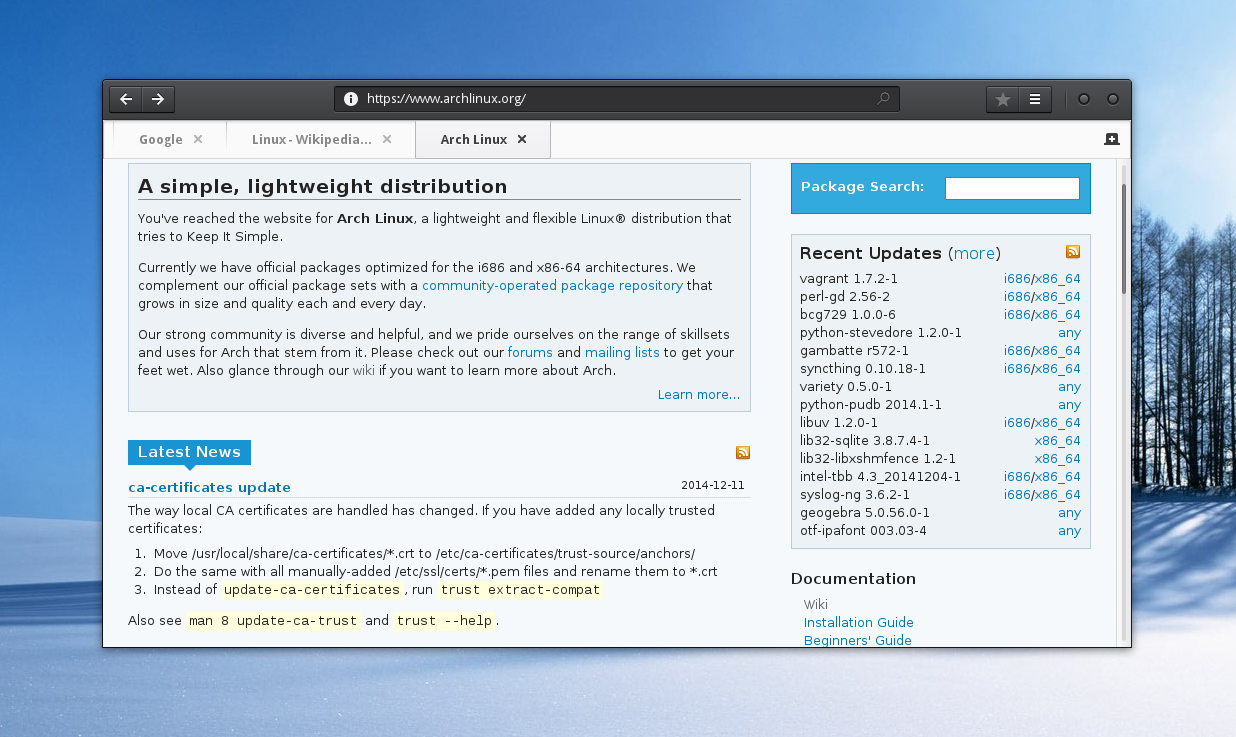Image resolution: width=1236 pixels, height=737 pixels.
Task: Click the left round window control button
Action: tap(1083, 99)
